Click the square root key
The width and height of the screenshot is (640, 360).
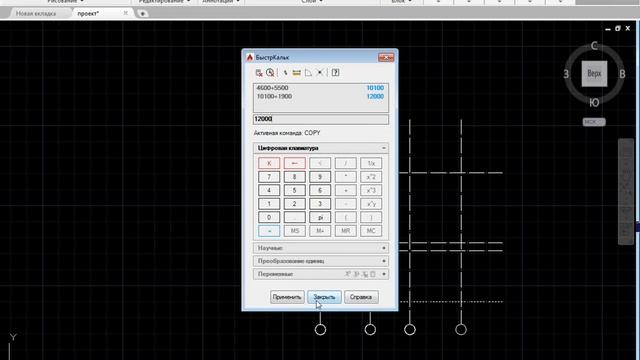point(320,163)
